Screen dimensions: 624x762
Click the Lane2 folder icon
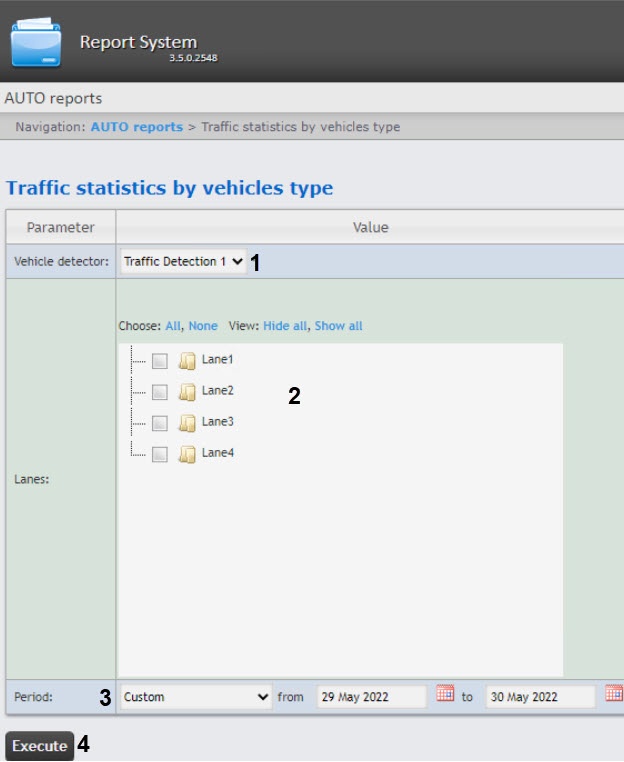(187, 392)
